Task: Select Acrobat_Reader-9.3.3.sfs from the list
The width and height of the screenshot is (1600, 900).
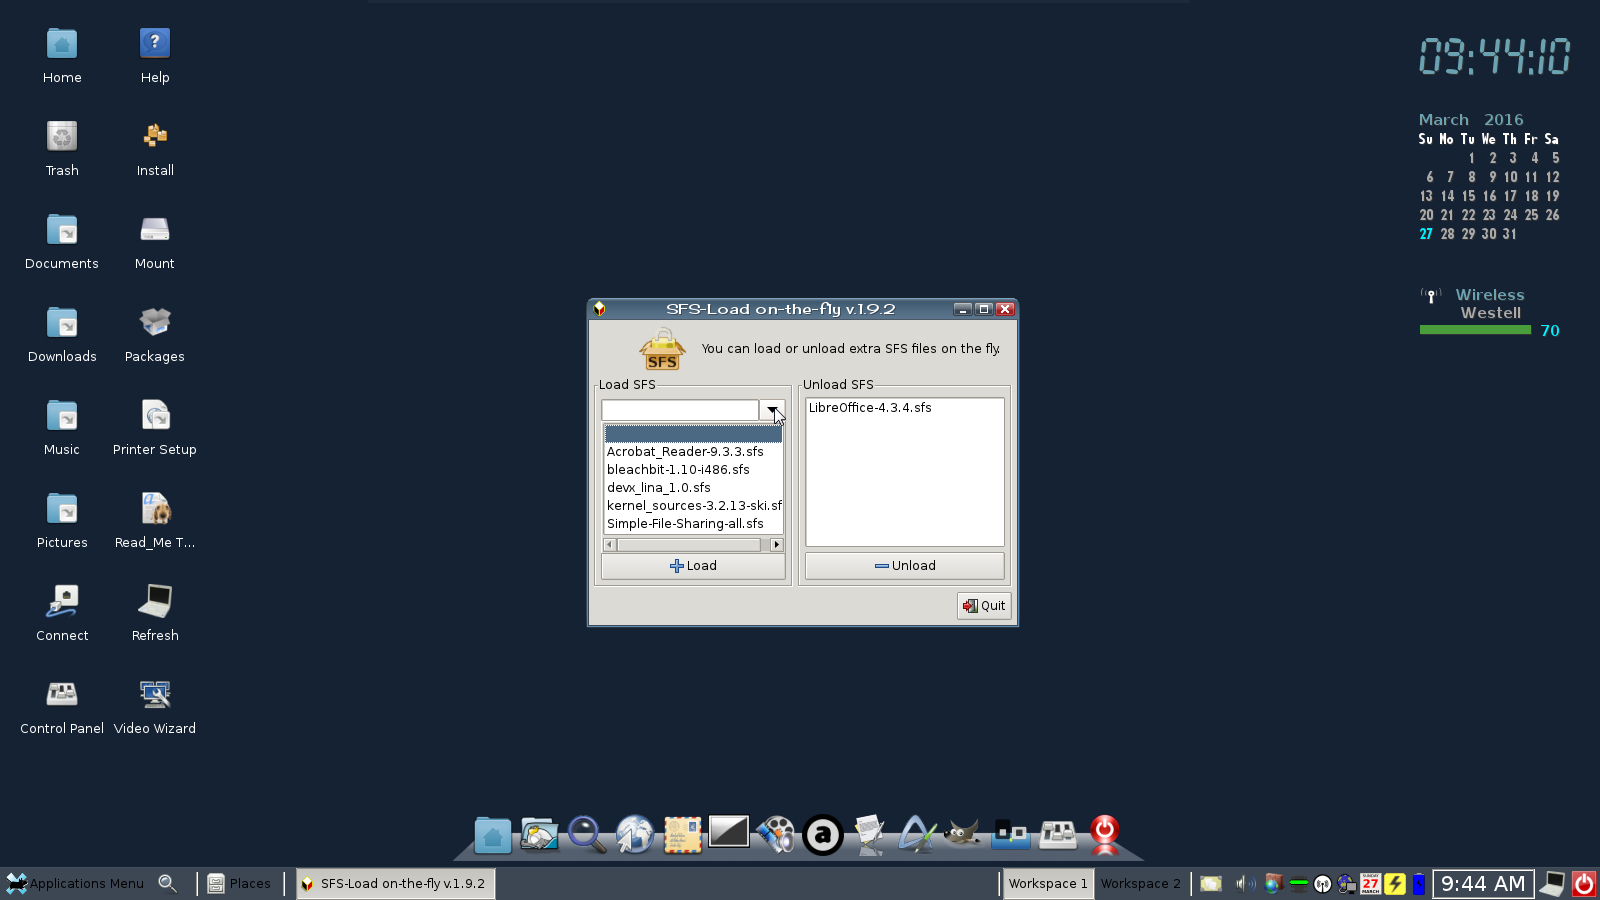Action: 693,452
